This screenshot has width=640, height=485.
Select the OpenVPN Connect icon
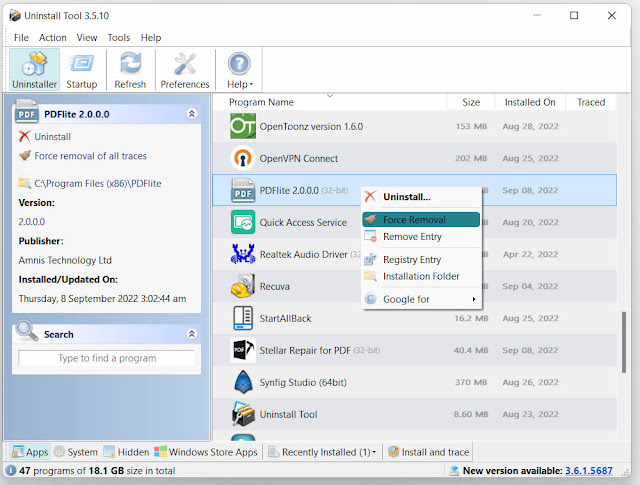pyautogui.click(x=243, y=158)
